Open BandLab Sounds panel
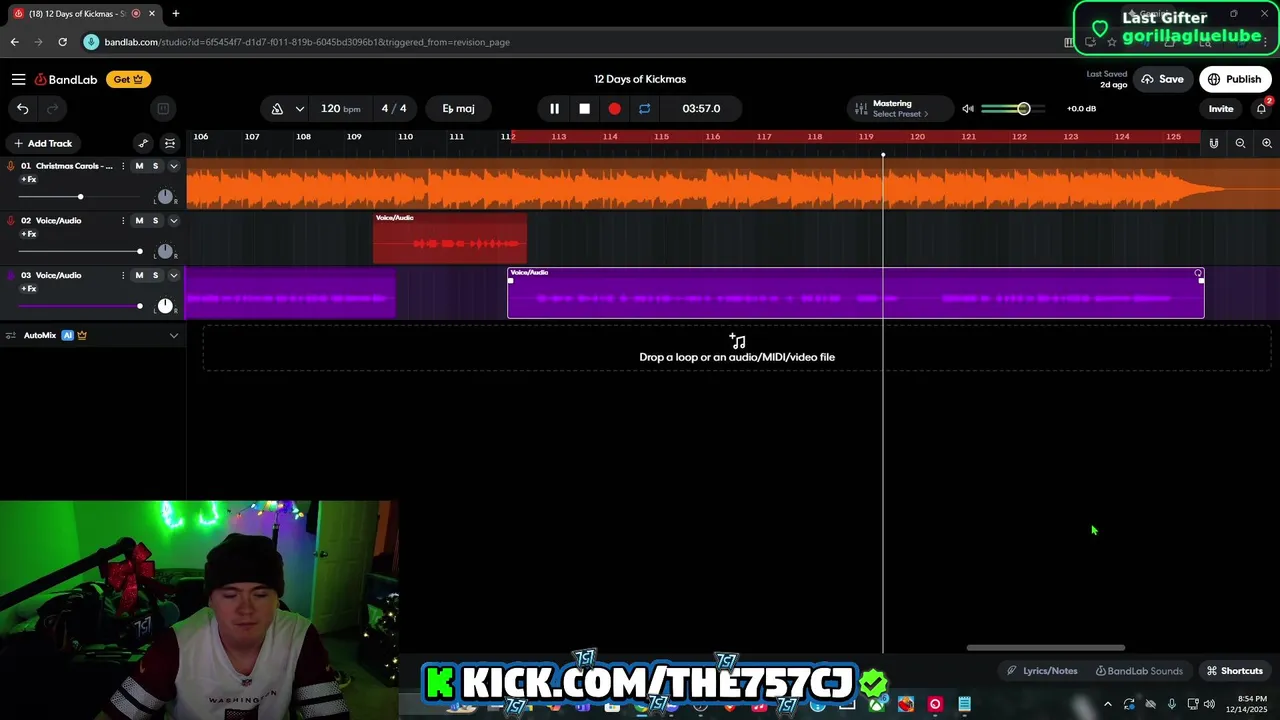 point(1139,671)
